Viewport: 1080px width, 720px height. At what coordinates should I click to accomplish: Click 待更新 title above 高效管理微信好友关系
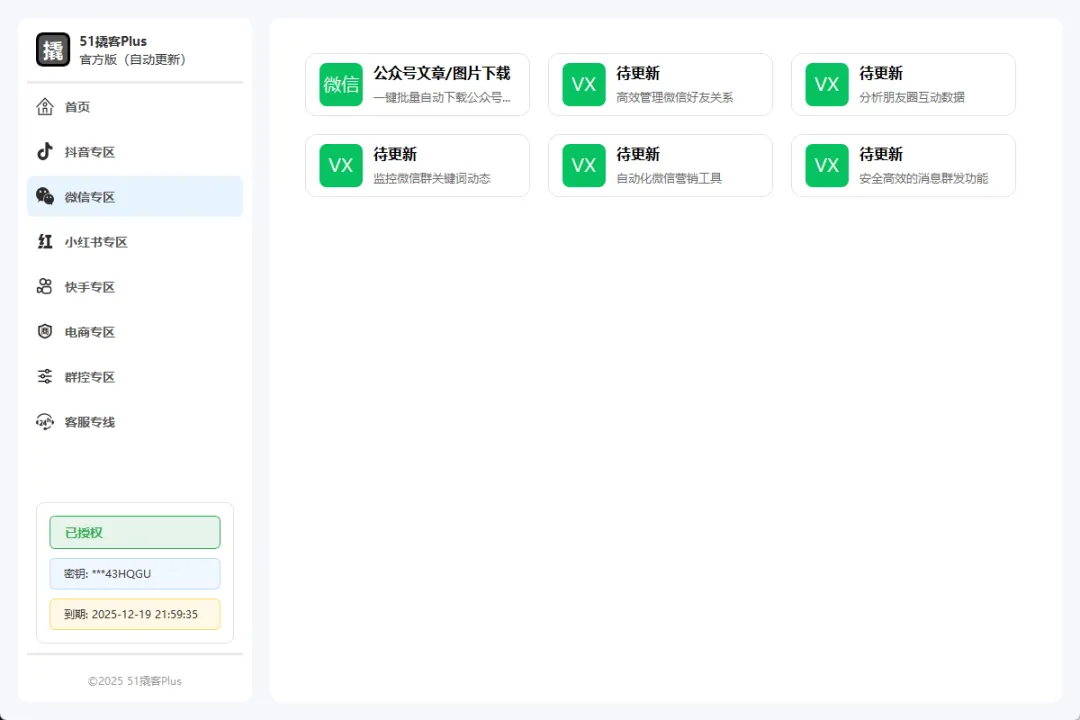pos(638,74)
